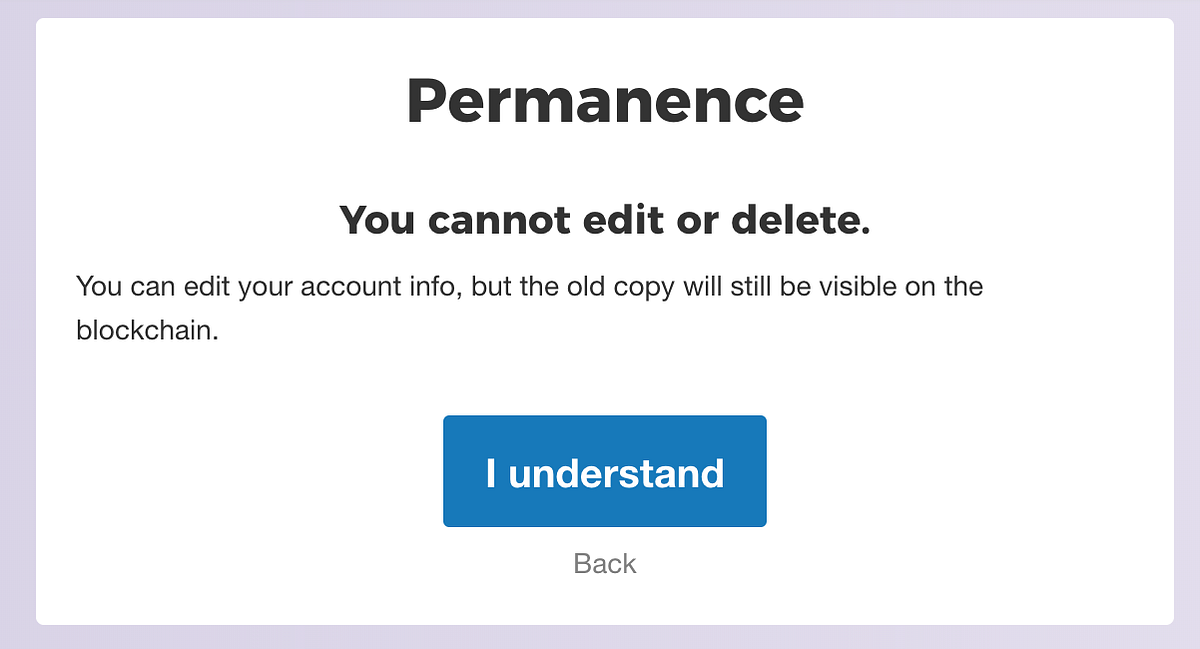Image resolution: width=1200 pixels, height=649 pixels.
Task: Click the word "blockchain" in the paragraph
Action: (x=146, y=330)
